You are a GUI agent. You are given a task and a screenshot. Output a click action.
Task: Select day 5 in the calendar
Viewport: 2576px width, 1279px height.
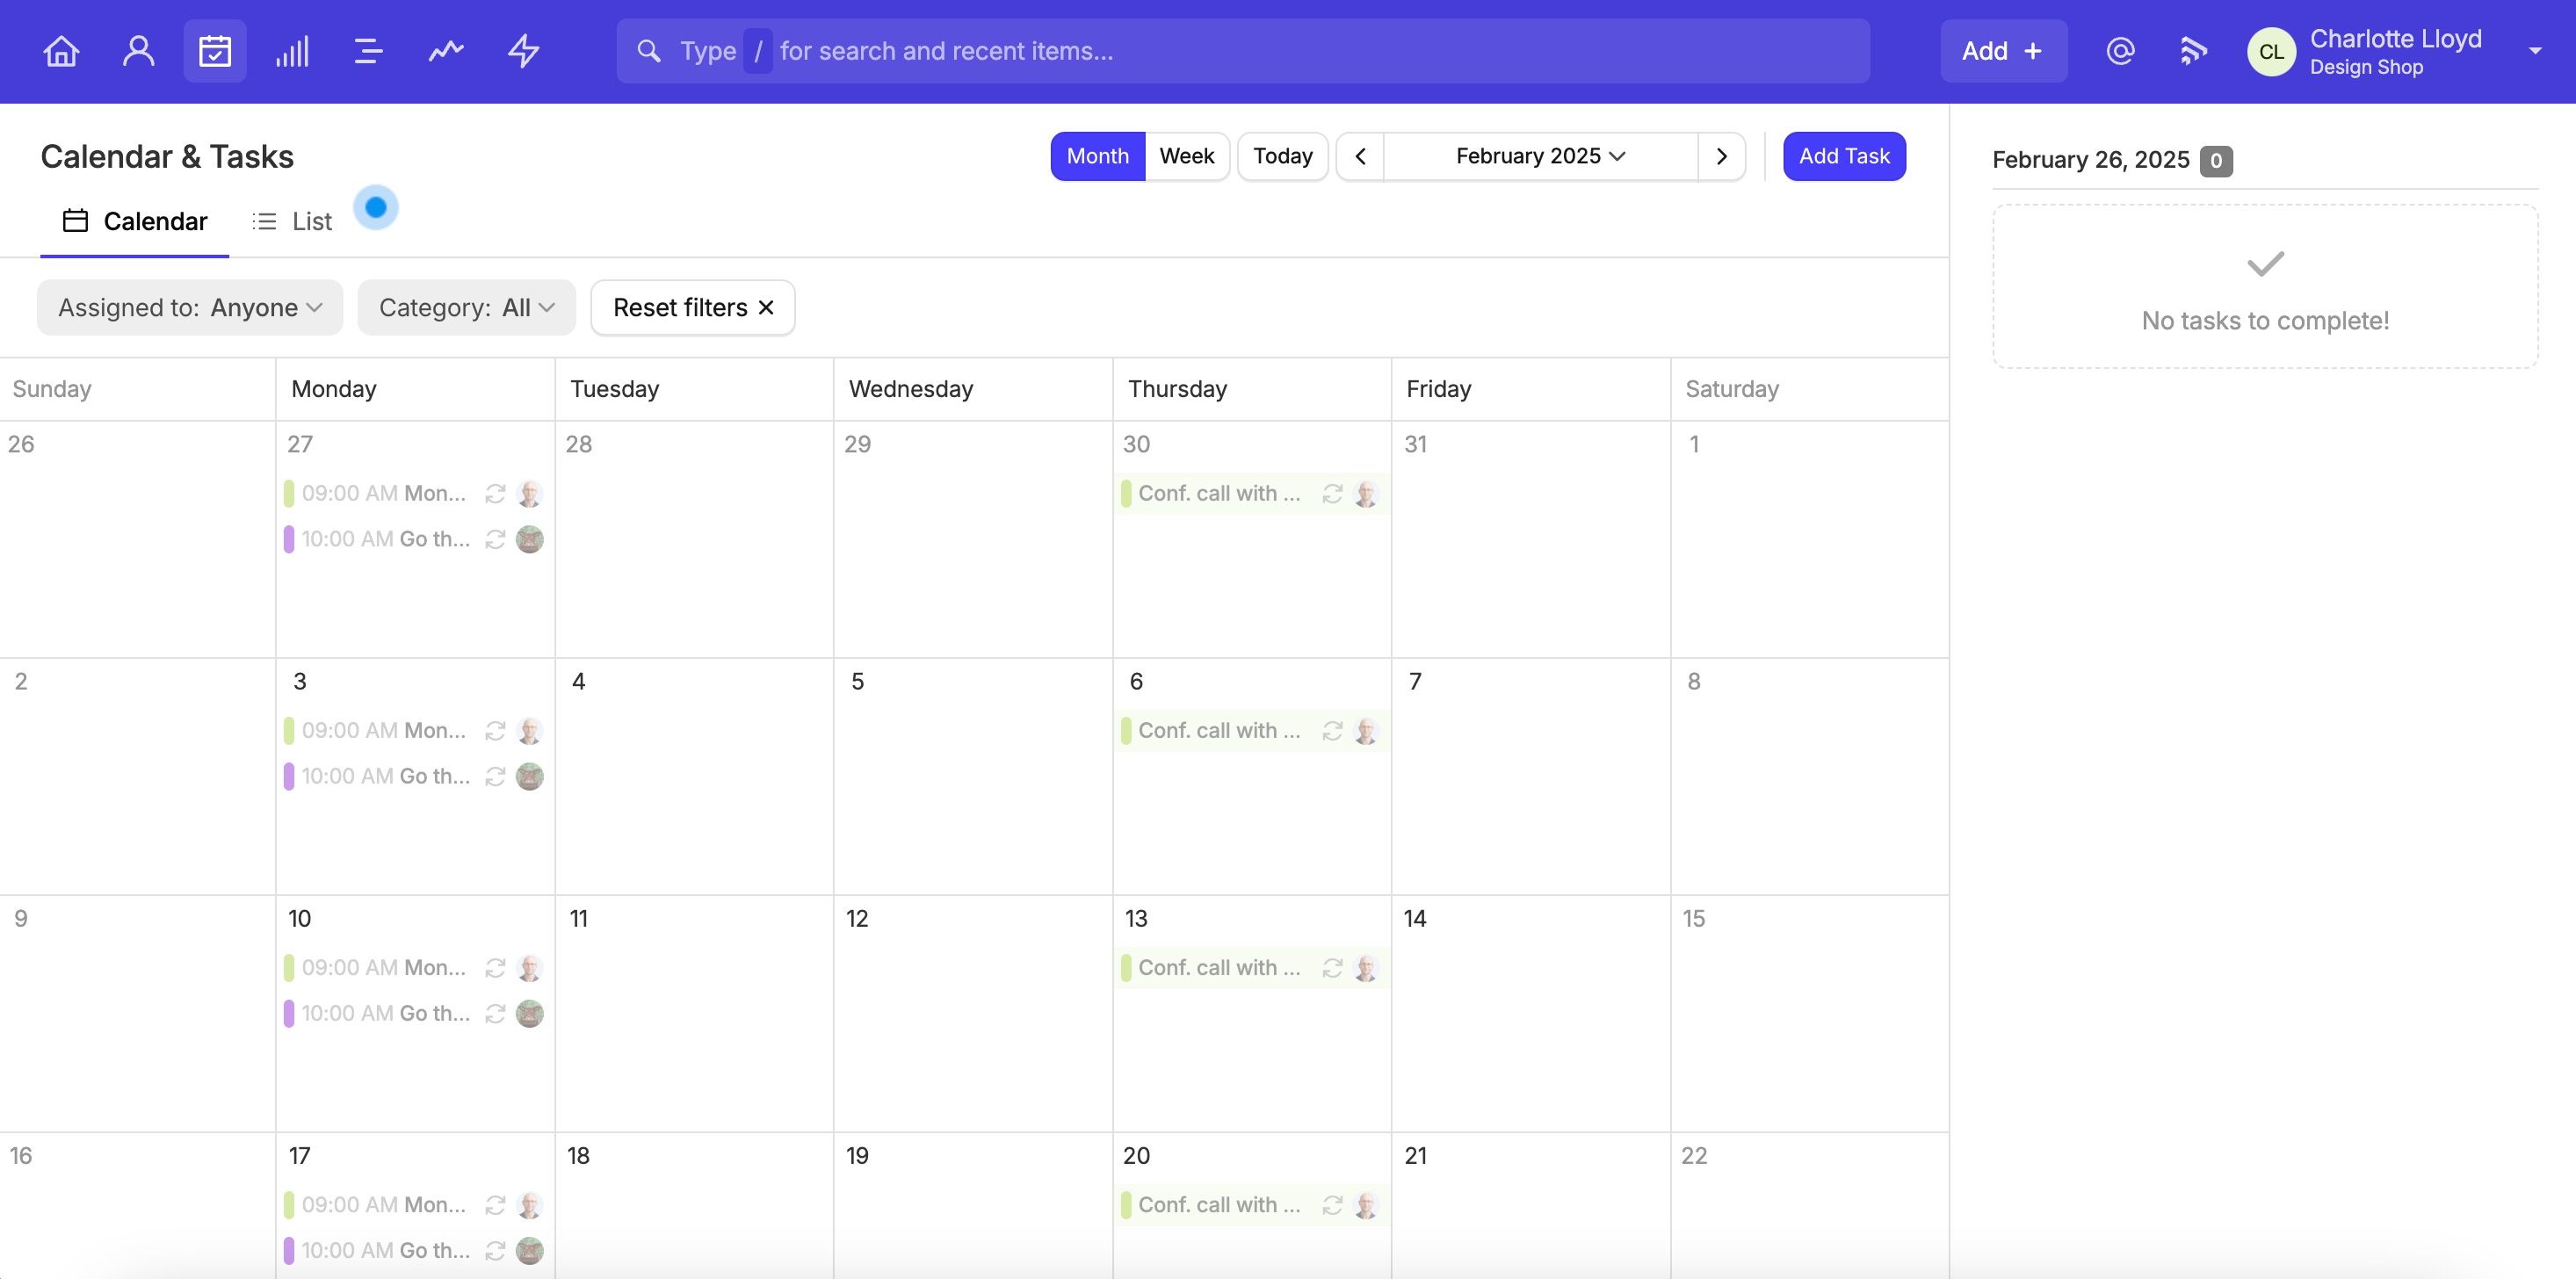pos(857,682)
